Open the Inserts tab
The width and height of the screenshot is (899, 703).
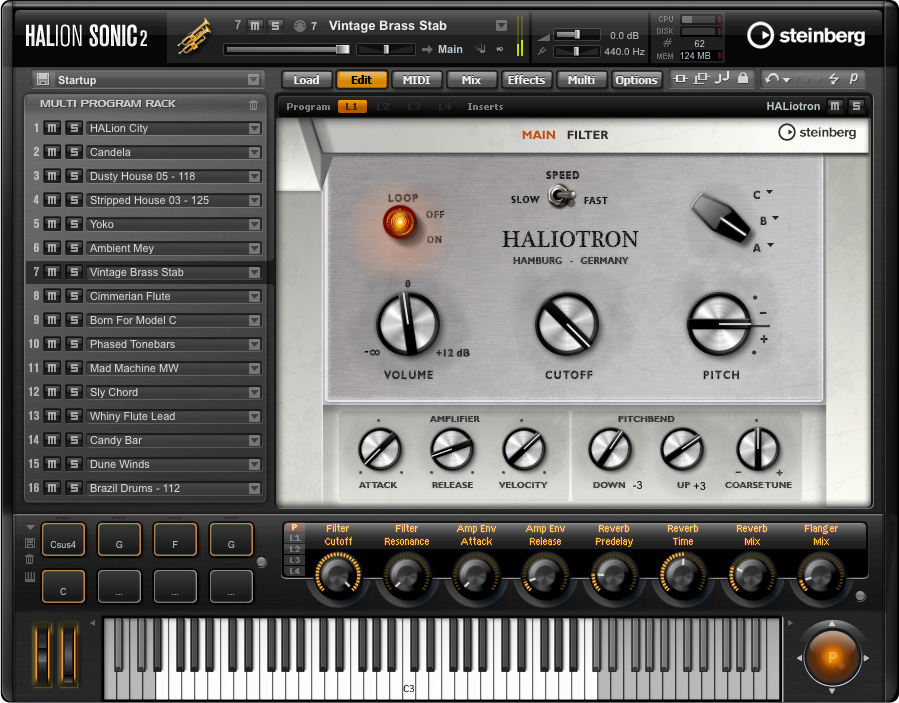pos(485,107)
